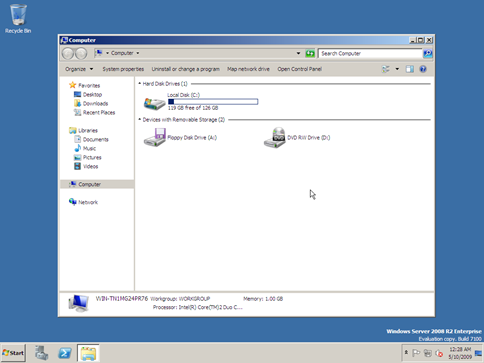This screenshot has width=484, height=363.
Task: Select Computer in the navigation pane
Action: coord(97,184)
